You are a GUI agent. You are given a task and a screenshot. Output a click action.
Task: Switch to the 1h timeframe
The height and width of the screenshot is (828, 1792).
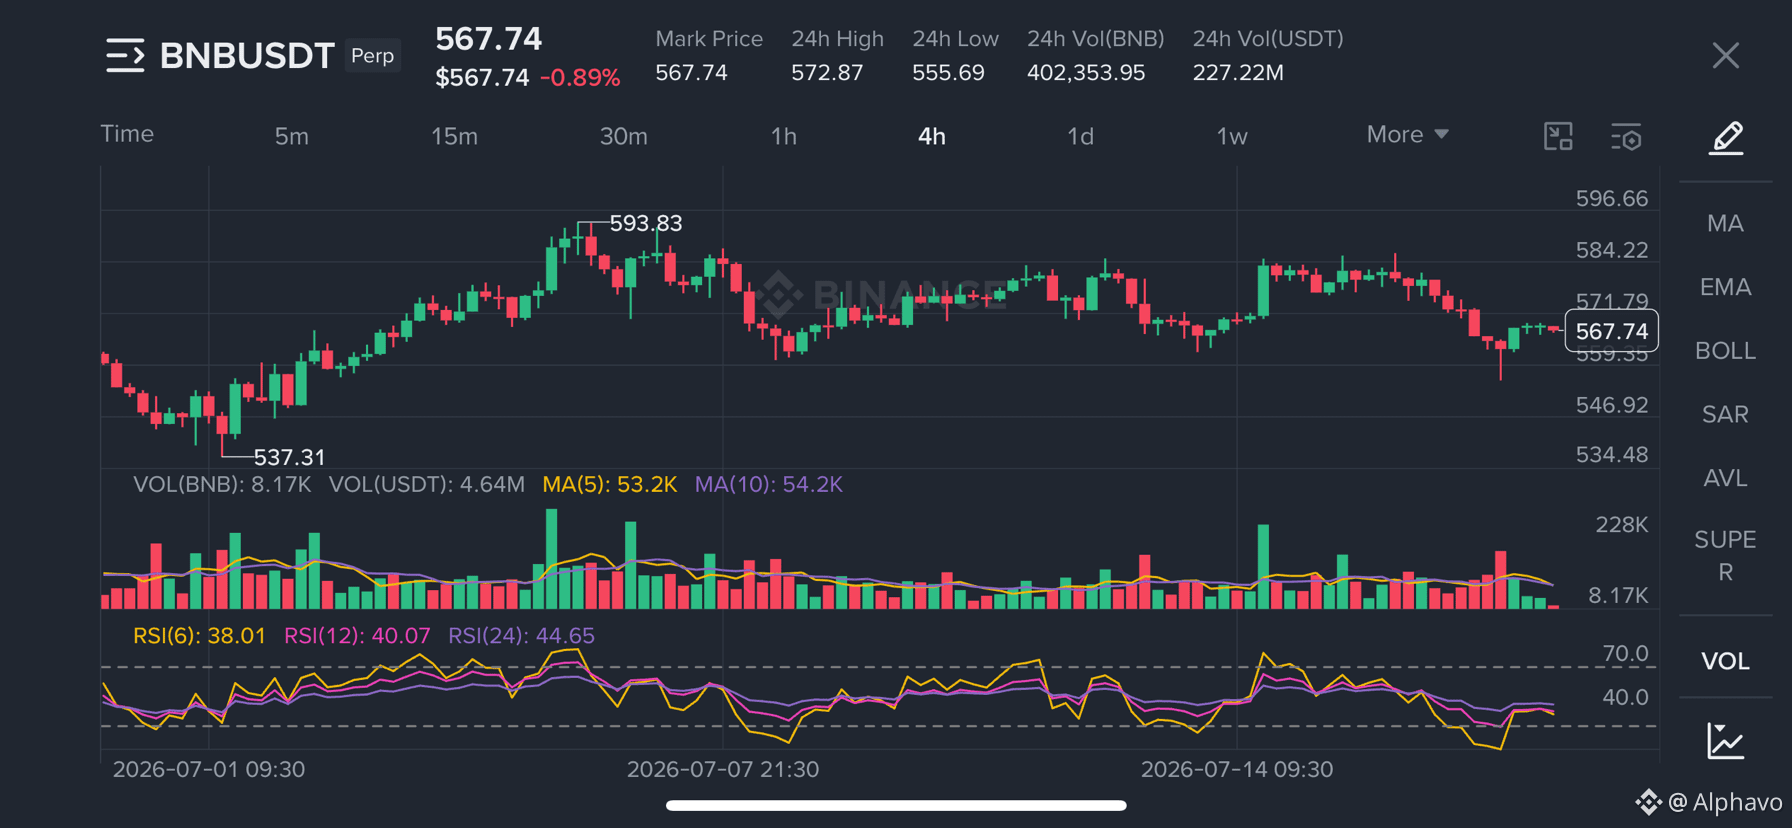784,136
